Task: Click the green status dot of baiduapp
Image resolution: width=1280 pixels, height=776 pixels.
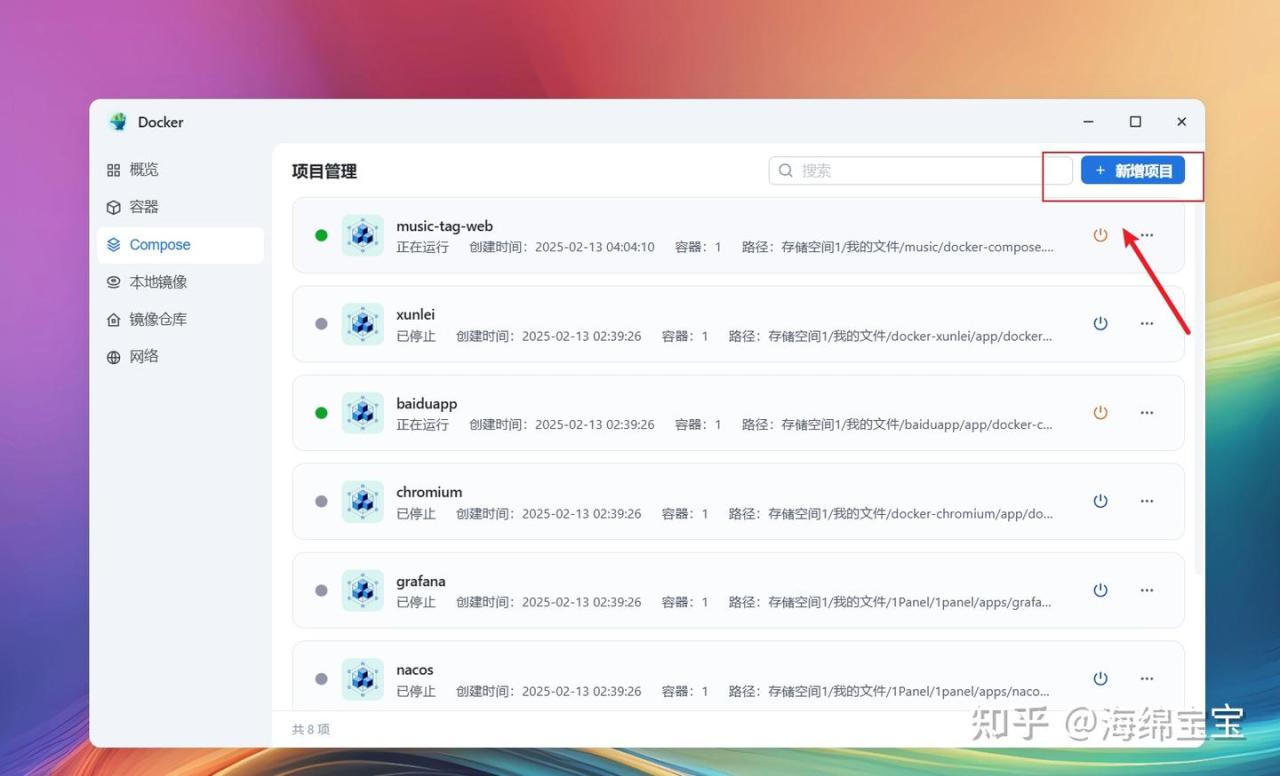Action: [321, 412]
